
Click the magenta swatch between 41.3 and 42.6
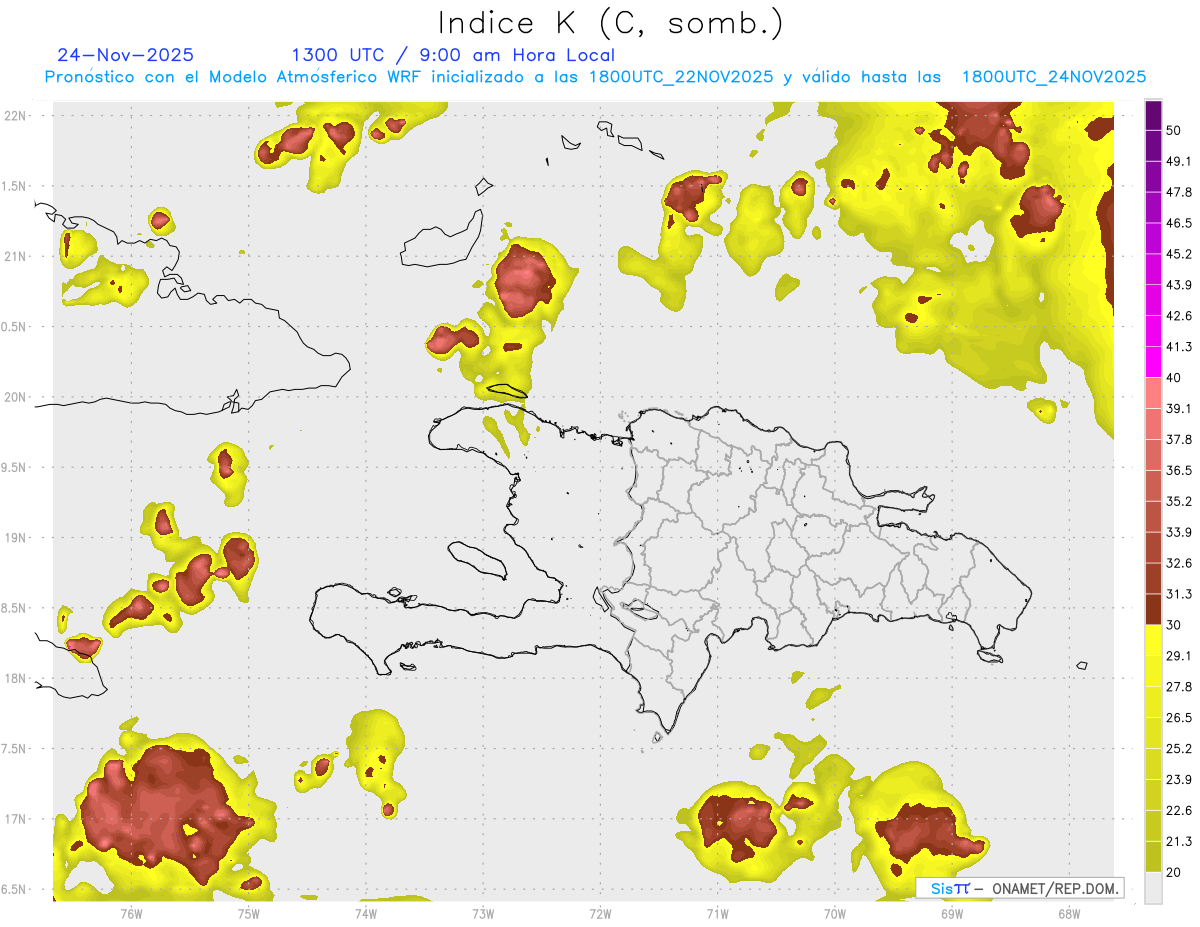coord(1153,331)
